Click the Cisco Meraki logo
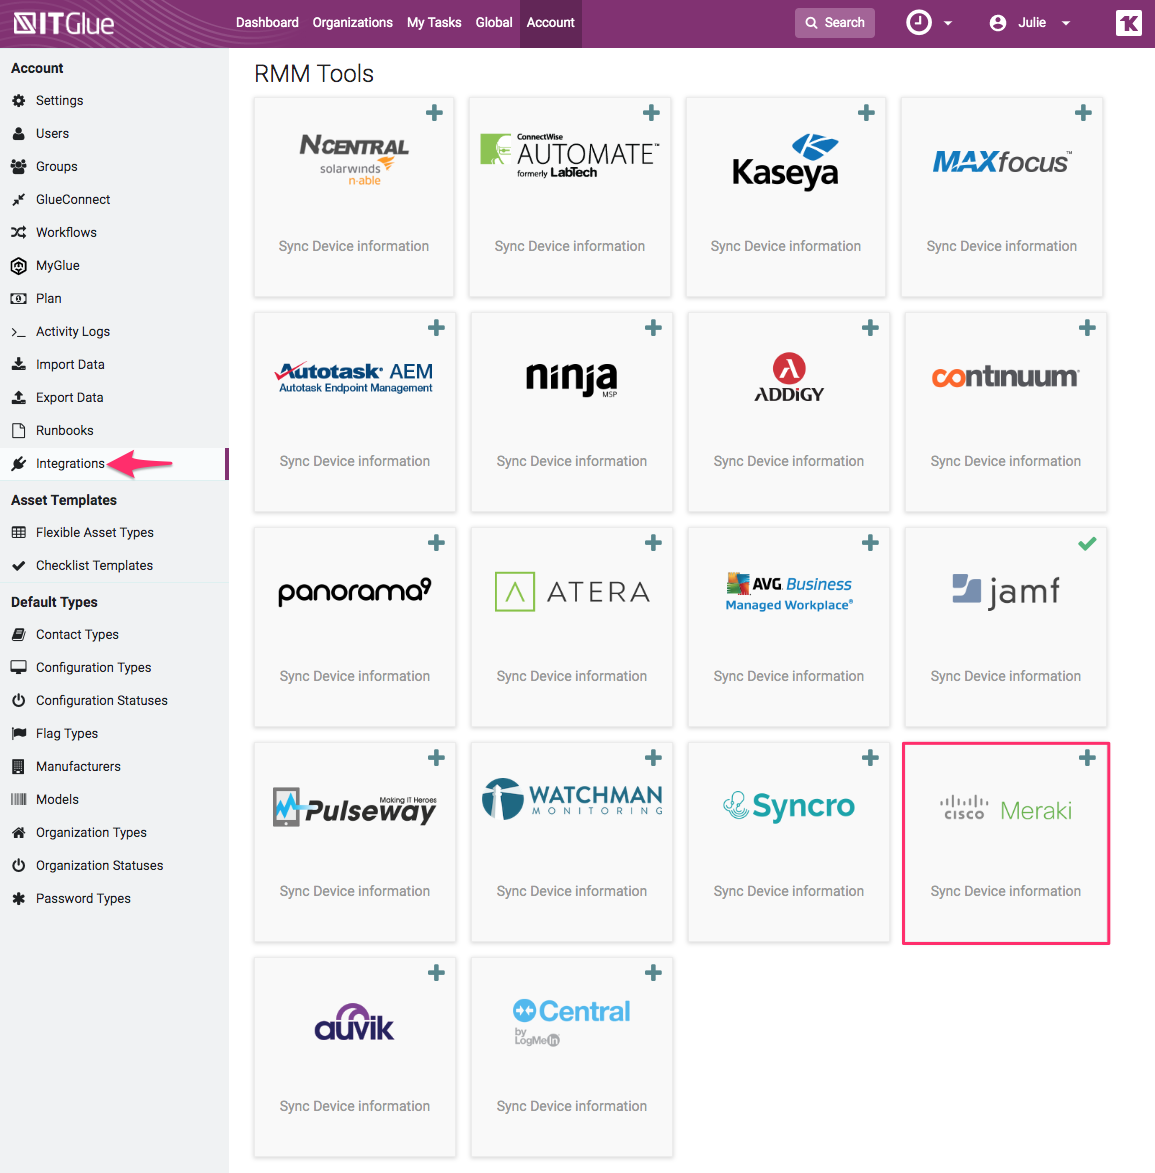The width and height of the screenshot is (1155, 1173). point(1005,809)
